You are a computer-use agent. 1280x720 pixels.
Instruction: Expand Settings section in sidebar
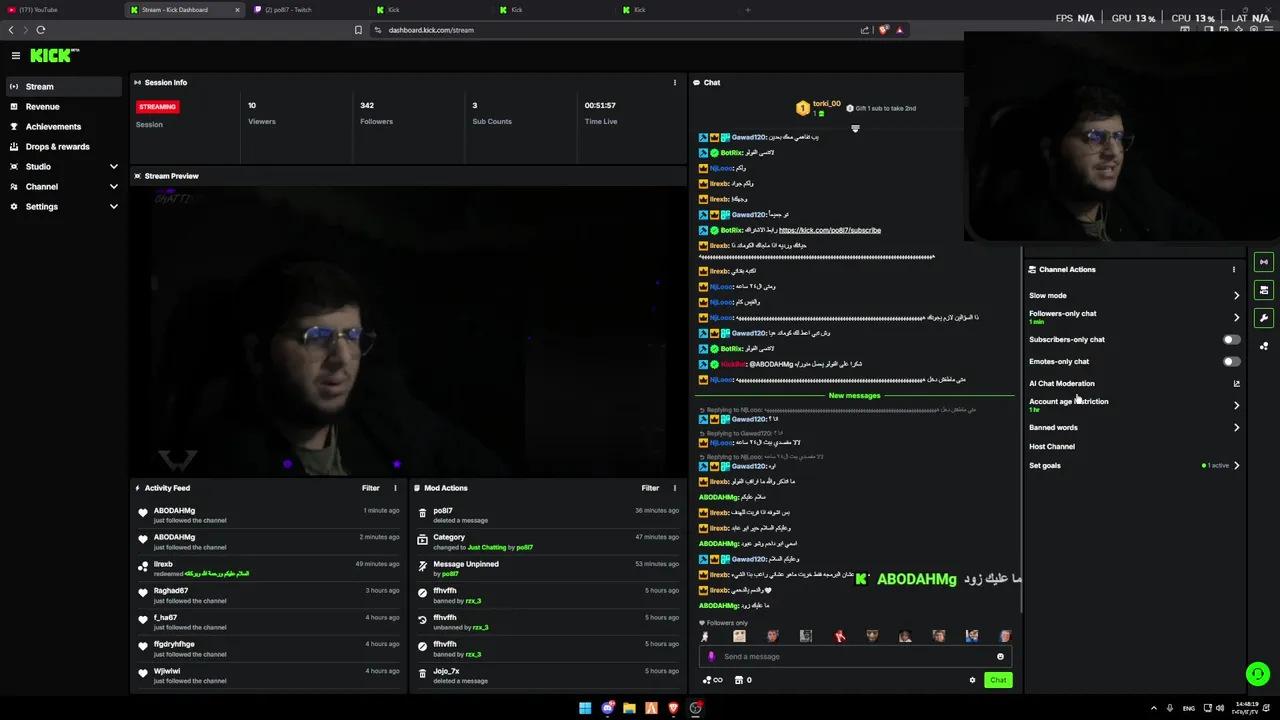(x=113, y=207)
